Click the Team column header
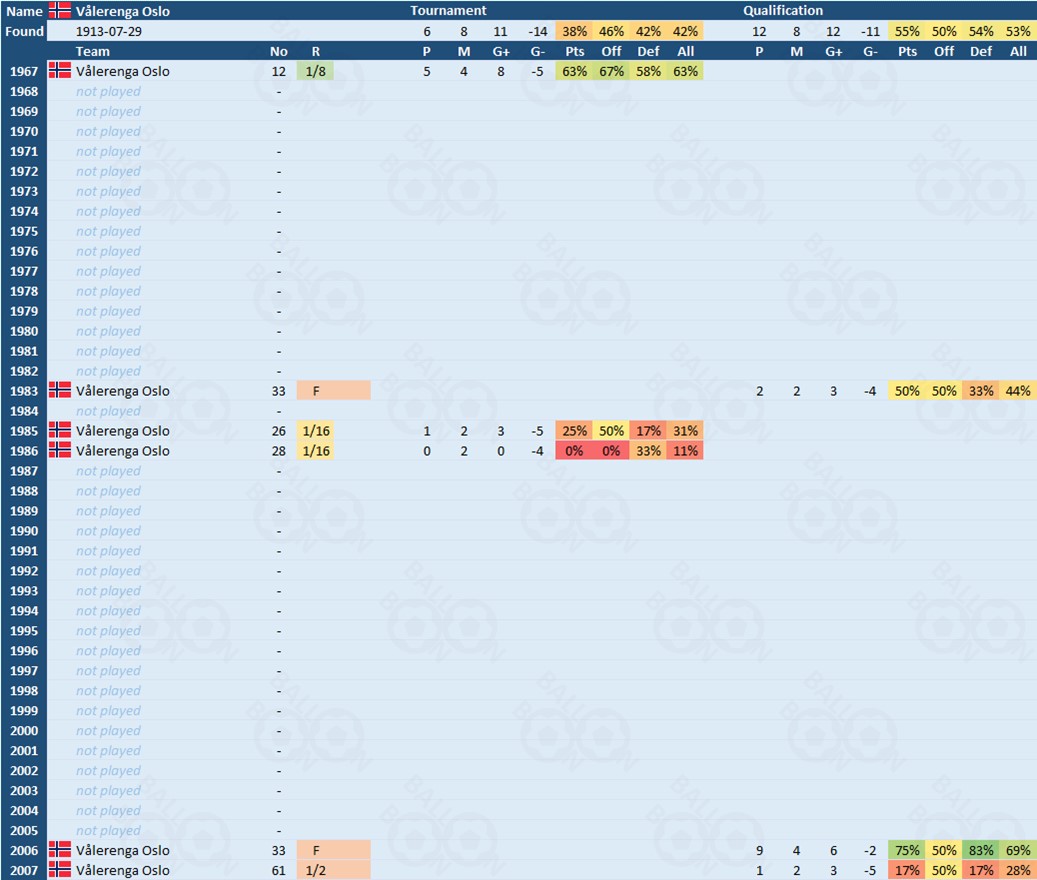The width and height of the screenshot is (1037, 880). 93,51
